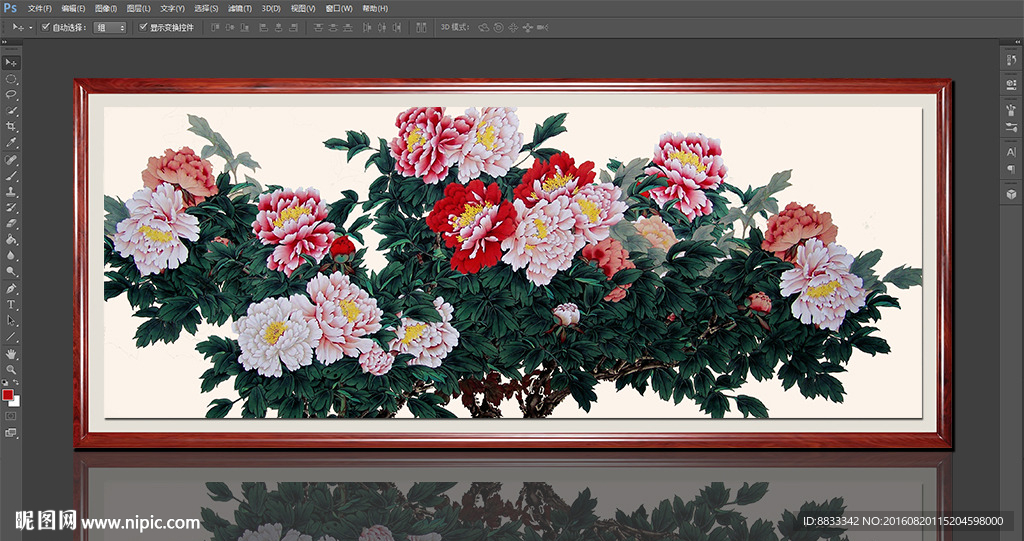Select the Elliptical Marquee tool
This screenshot has width=1024, height=541.
11,79
